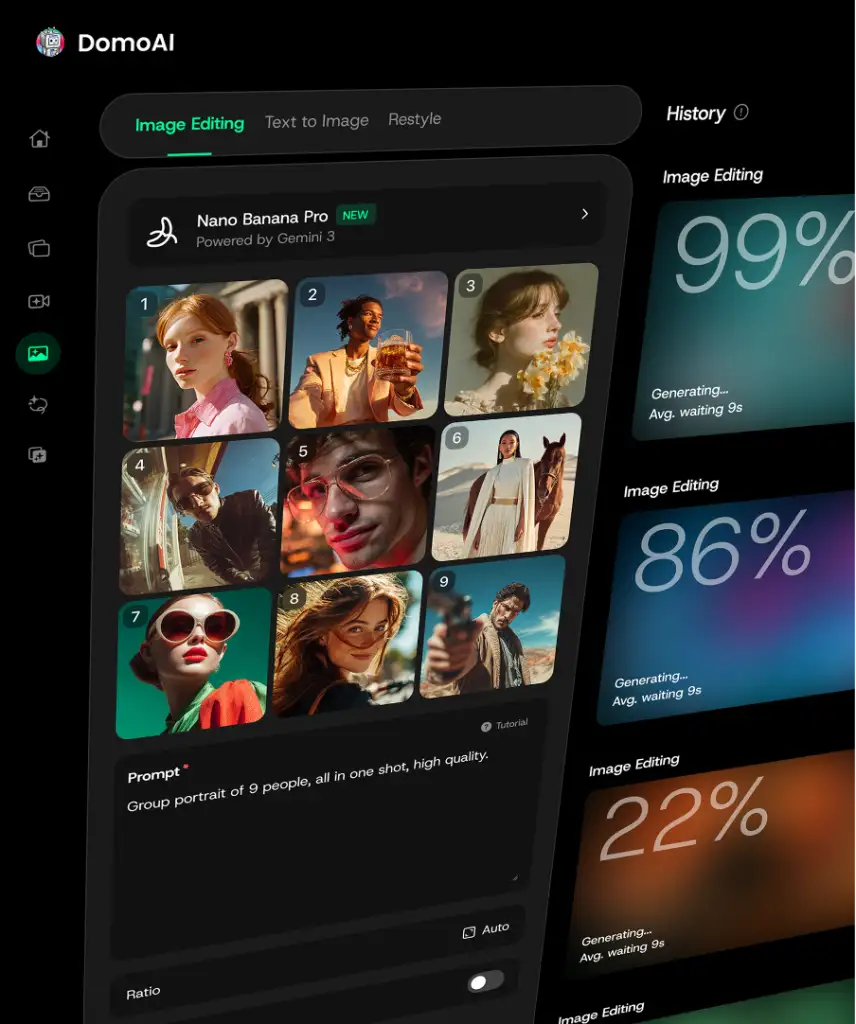Image resolution: width=856 pixels, height=1024 pixels.
Task: Select the highlighted green image sidebar icon
Action: (x=38, y=353)
